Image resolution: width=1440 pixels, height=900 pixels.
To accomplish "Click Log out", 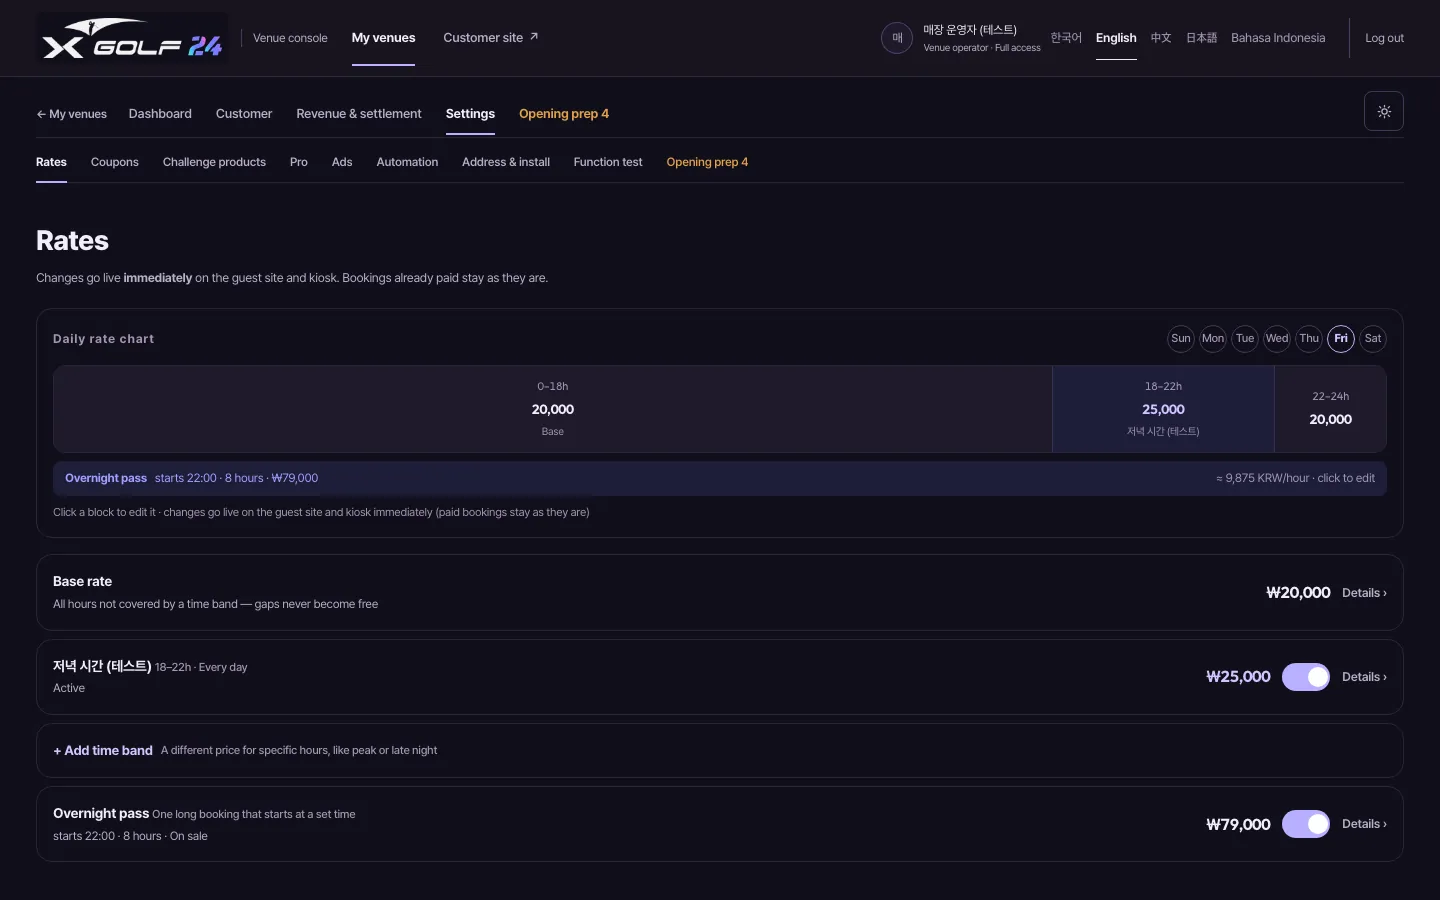I will 1384,38.
